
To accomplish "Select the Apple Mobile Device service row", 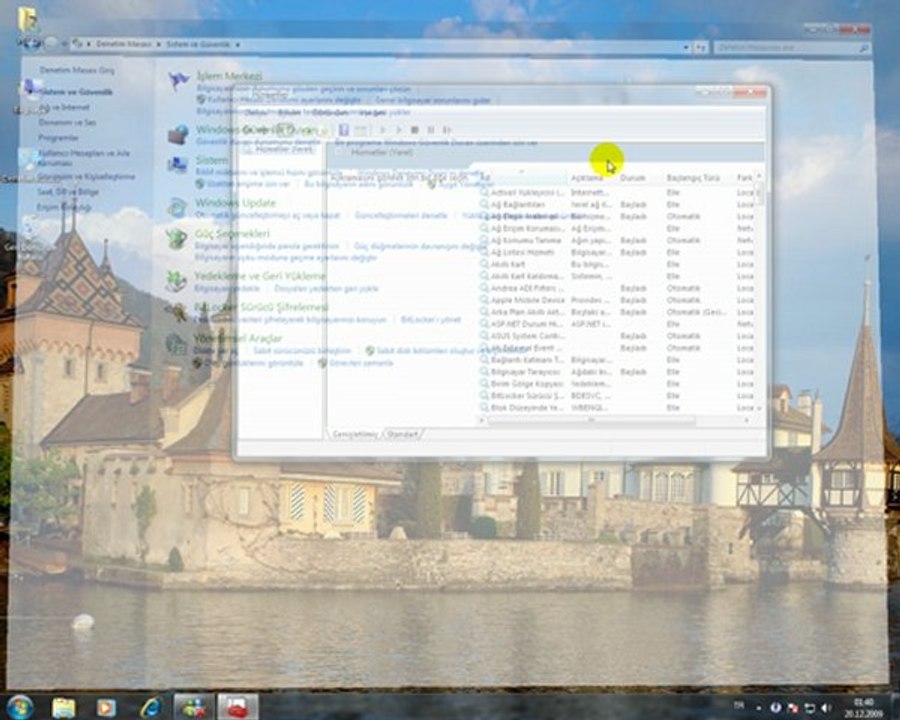I will point(617,300).
